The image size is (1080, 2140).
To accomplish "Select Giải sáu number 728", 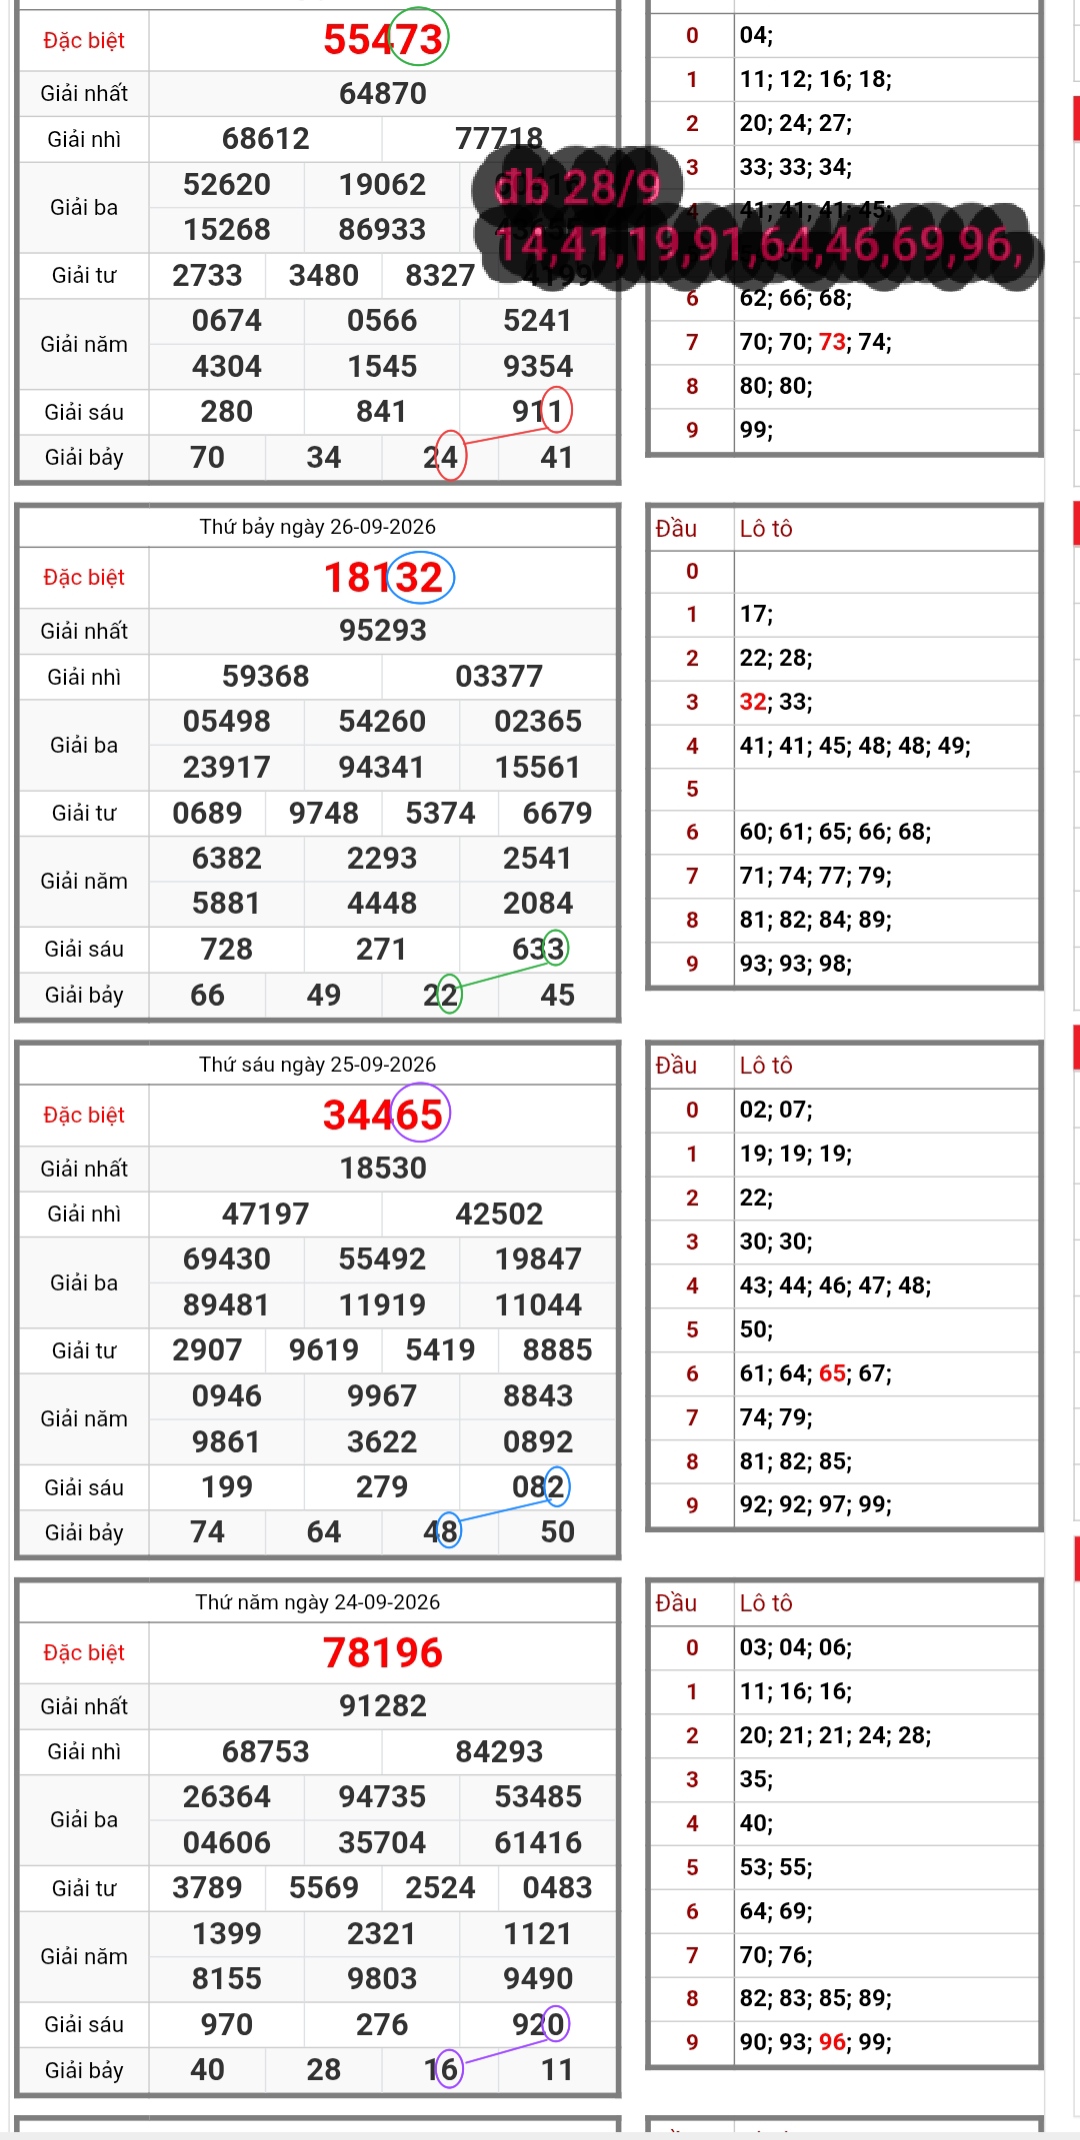I will pyautogui.click(x=227, y=949).
